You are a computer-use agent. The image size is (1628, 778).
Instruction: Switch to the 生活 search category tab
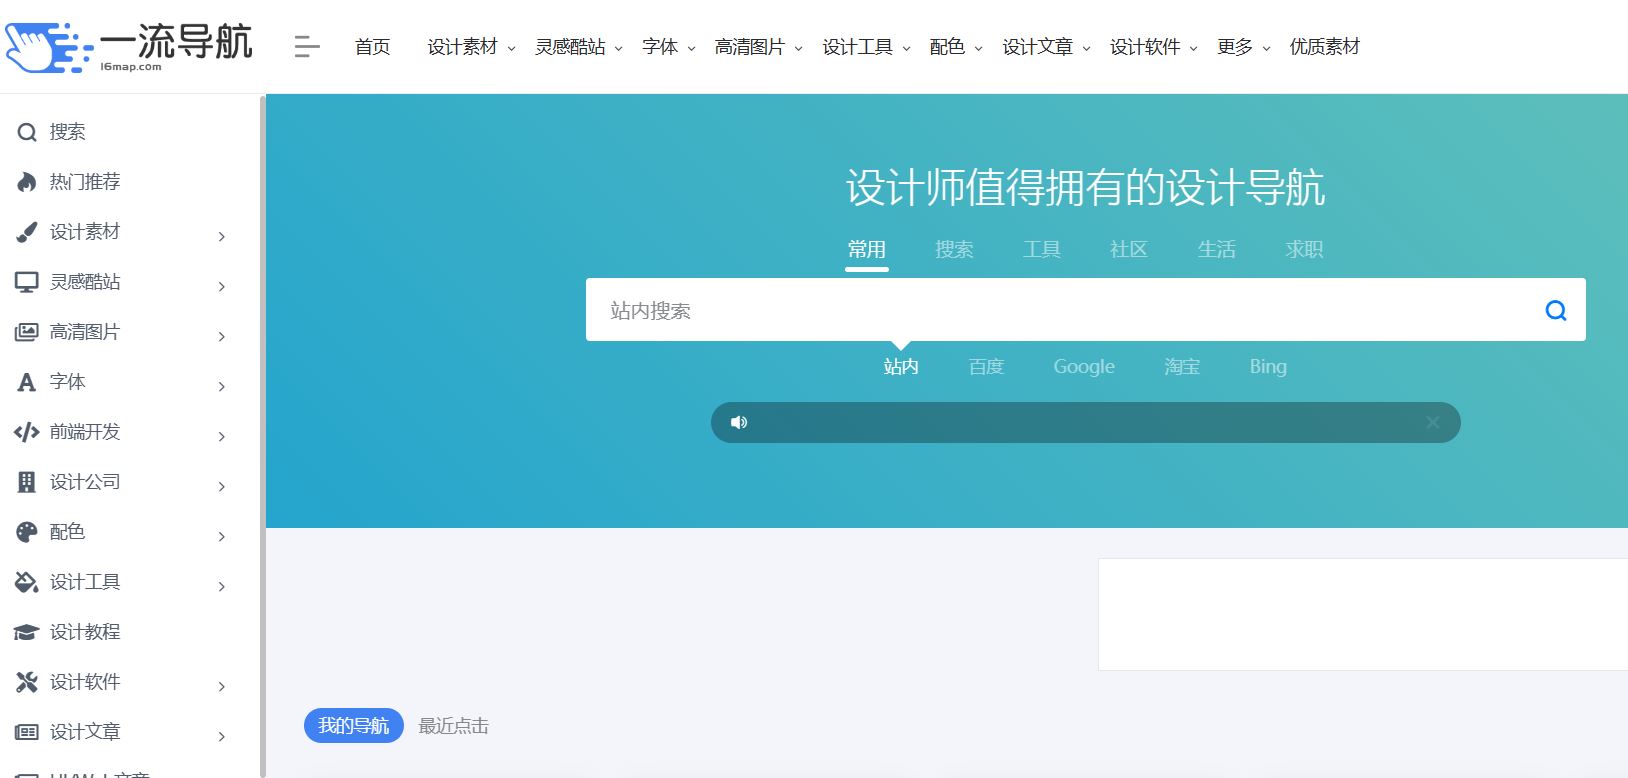pyautogui.click(x=1217, y=250)
